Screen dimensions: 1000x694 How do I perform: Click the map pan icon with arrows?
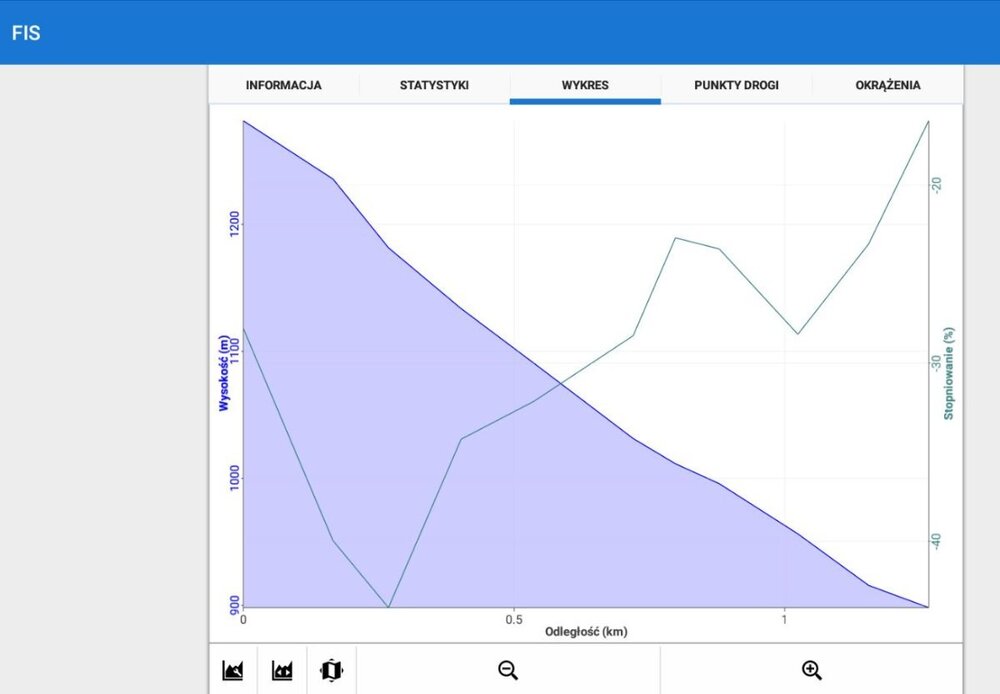point(331,670)
